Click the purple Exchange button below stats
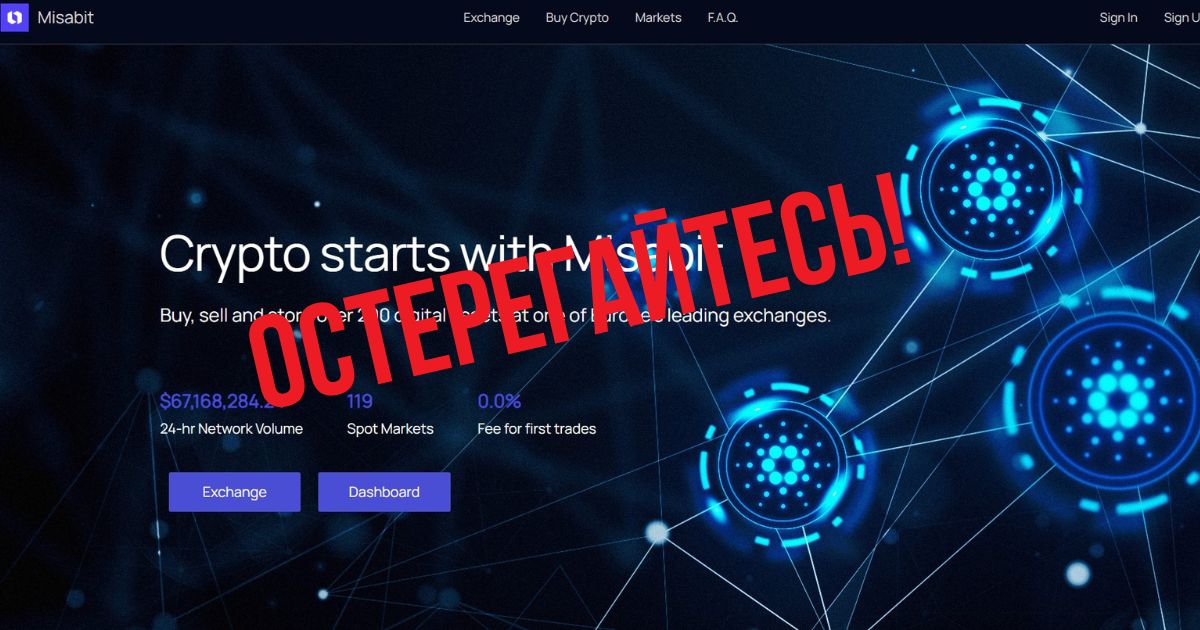 (x=234, y=492)
